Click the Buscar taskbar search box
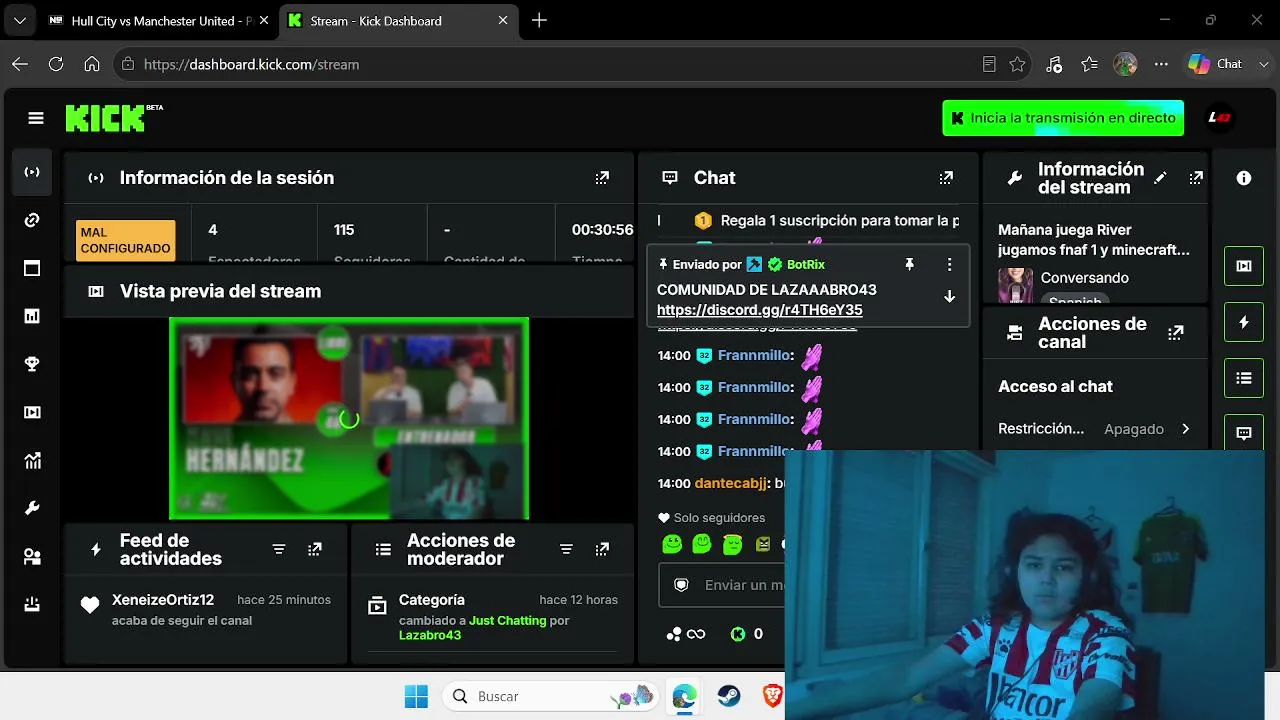 click(x=551, y=696)
